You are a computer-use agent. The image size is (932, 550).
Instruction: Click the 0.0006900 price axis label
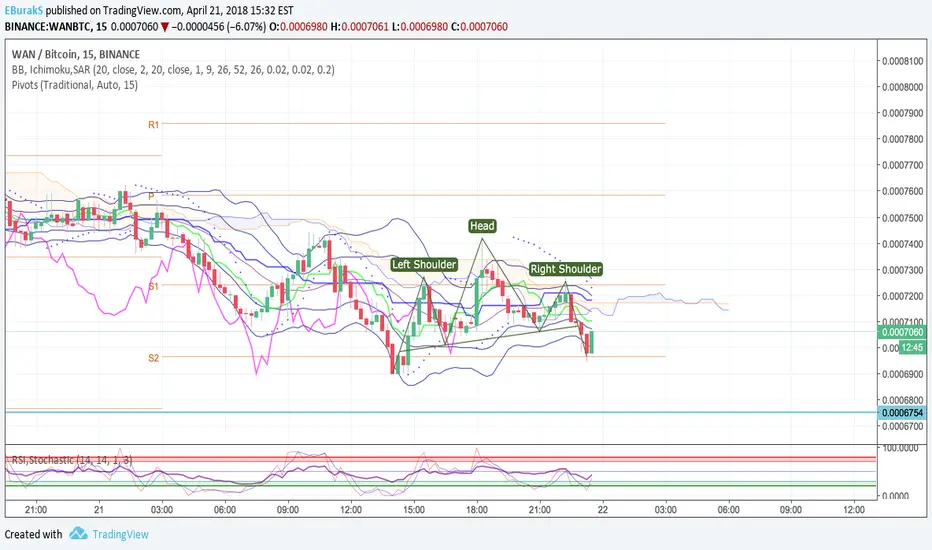(902, 374)
